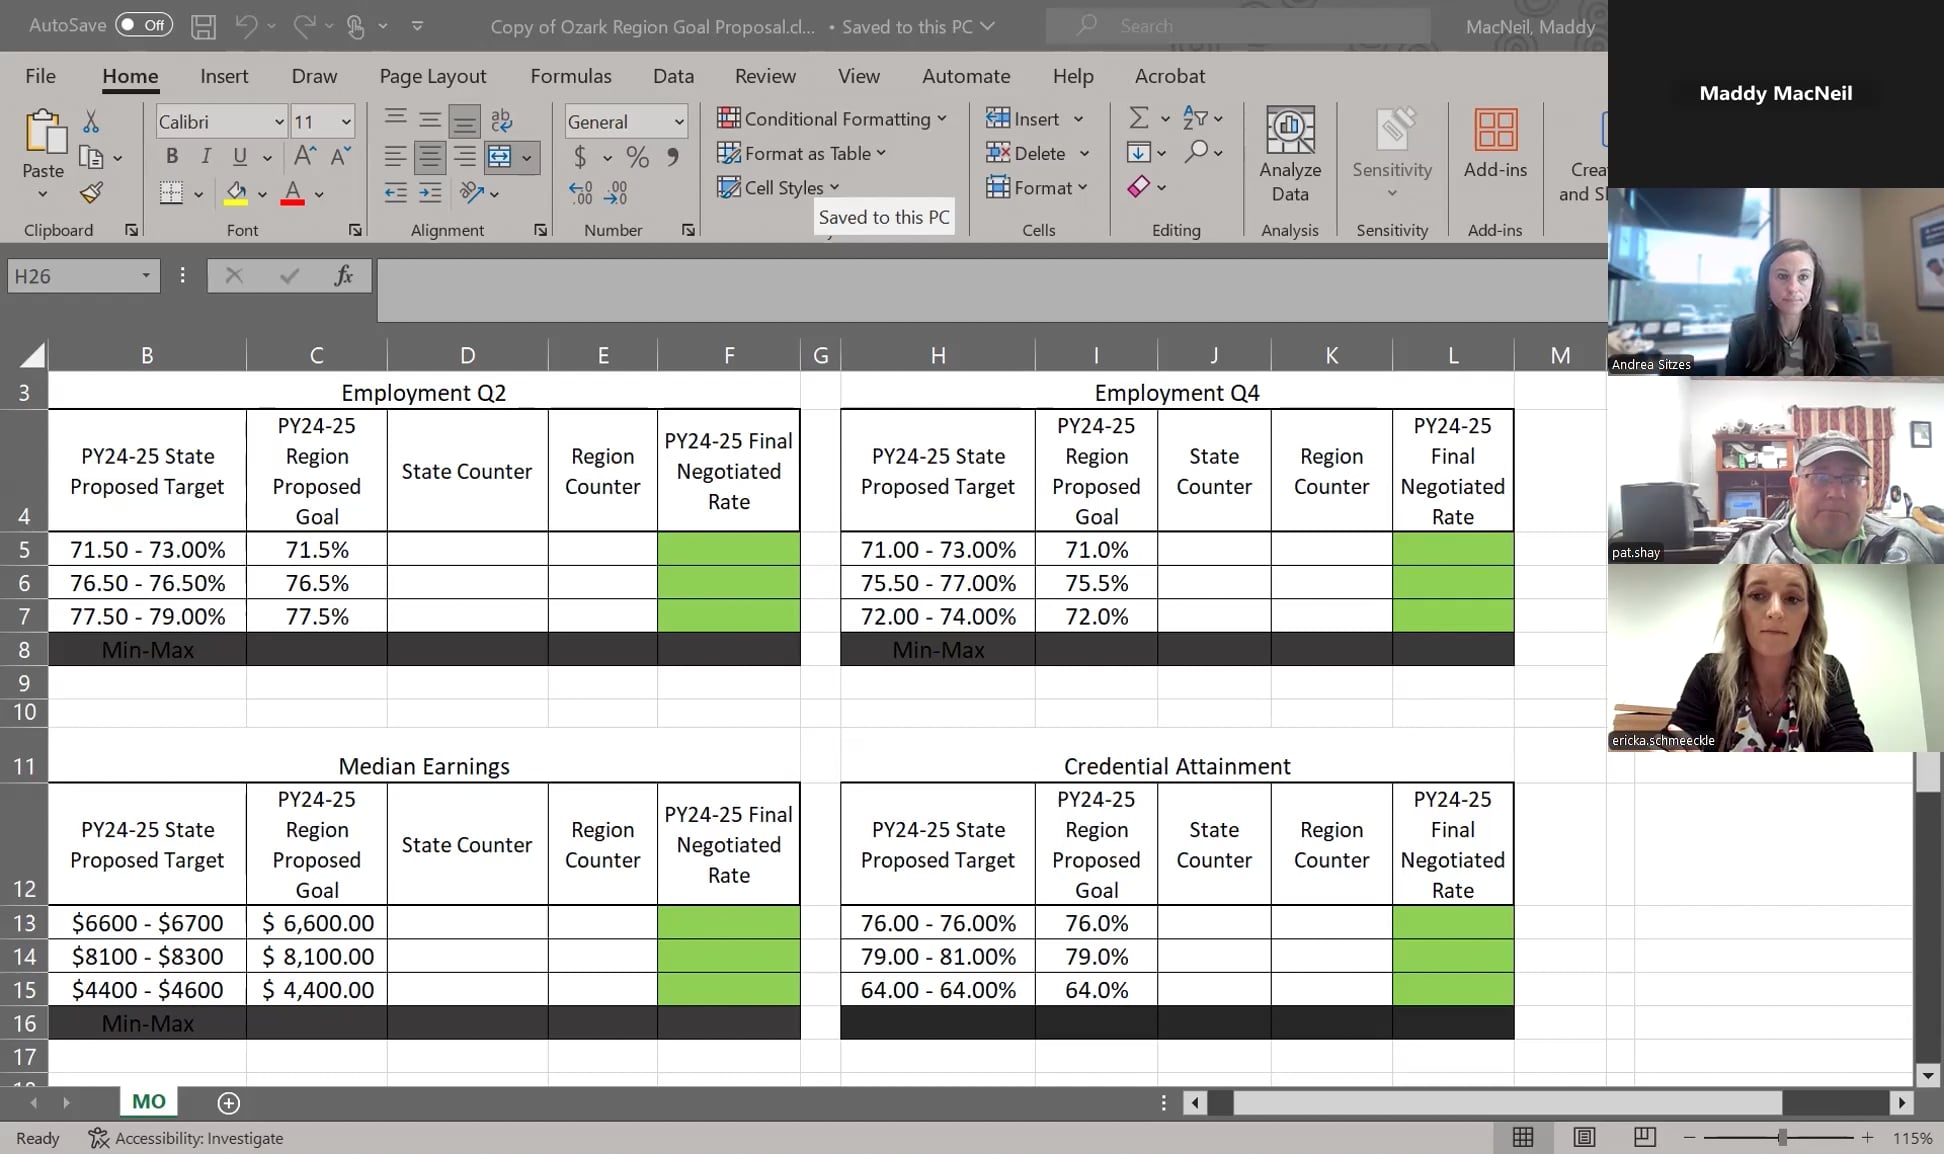Switch to Page Break Preview view
This screenshot has height=1154, width=1944.
pyautogui.click(x=1644, y=1137)
